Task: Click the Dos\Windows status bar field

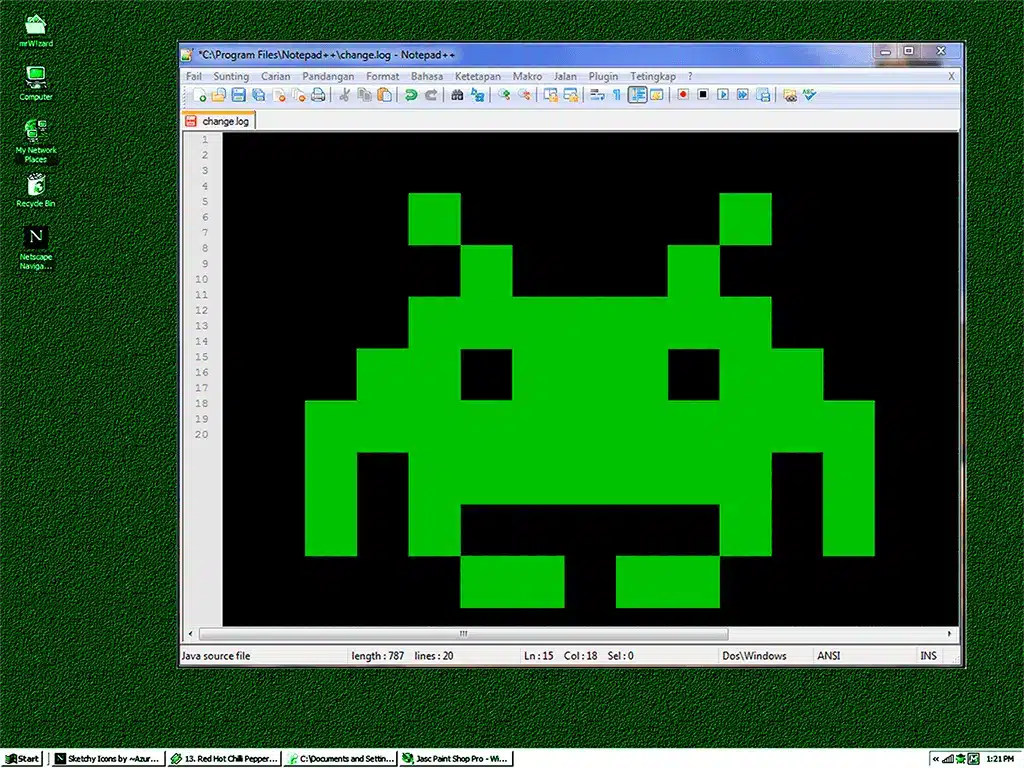Action: [754, 656]
